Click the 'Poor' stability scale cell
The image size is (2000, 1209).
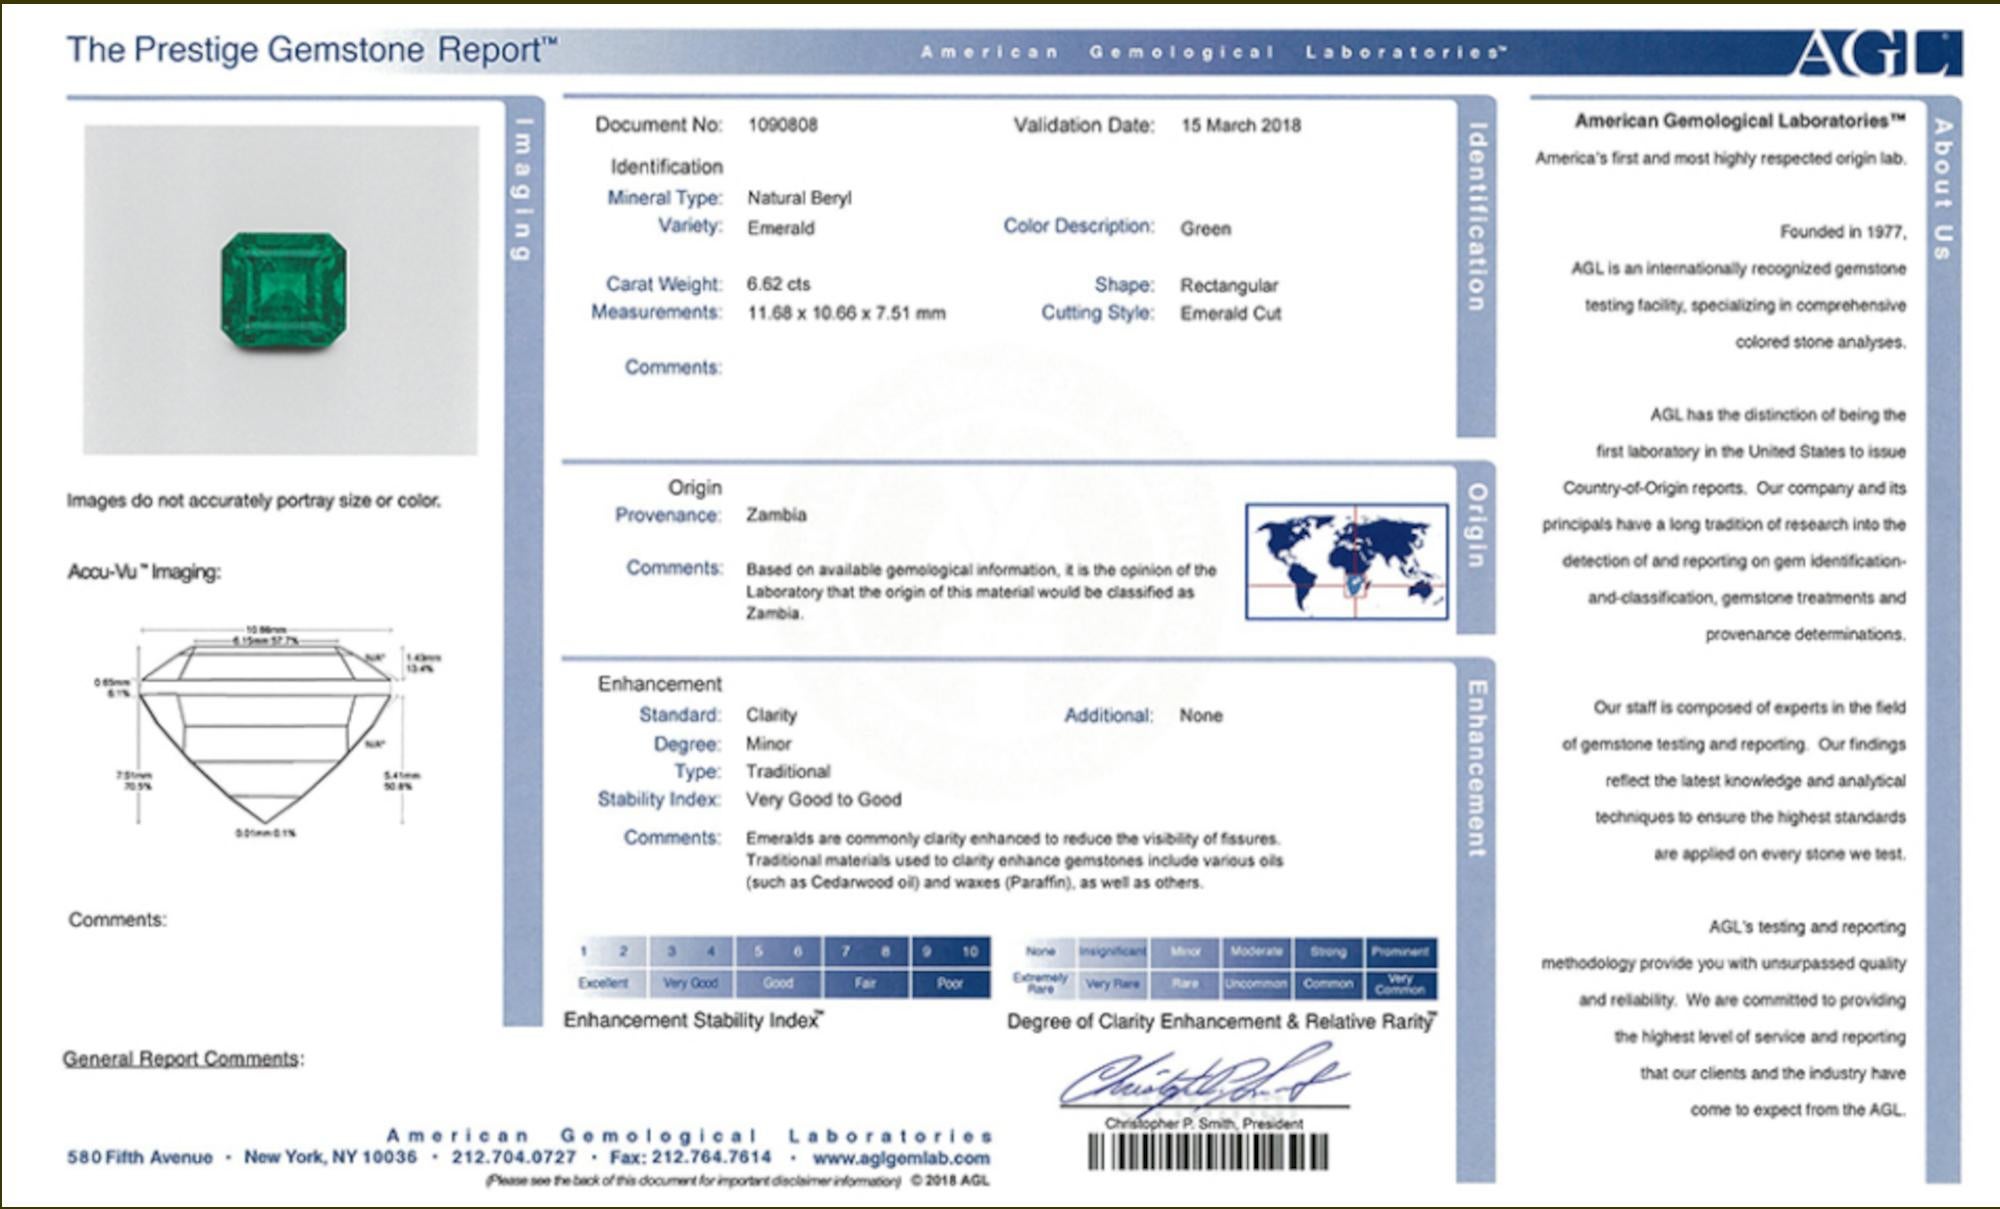tap(950, 983)
